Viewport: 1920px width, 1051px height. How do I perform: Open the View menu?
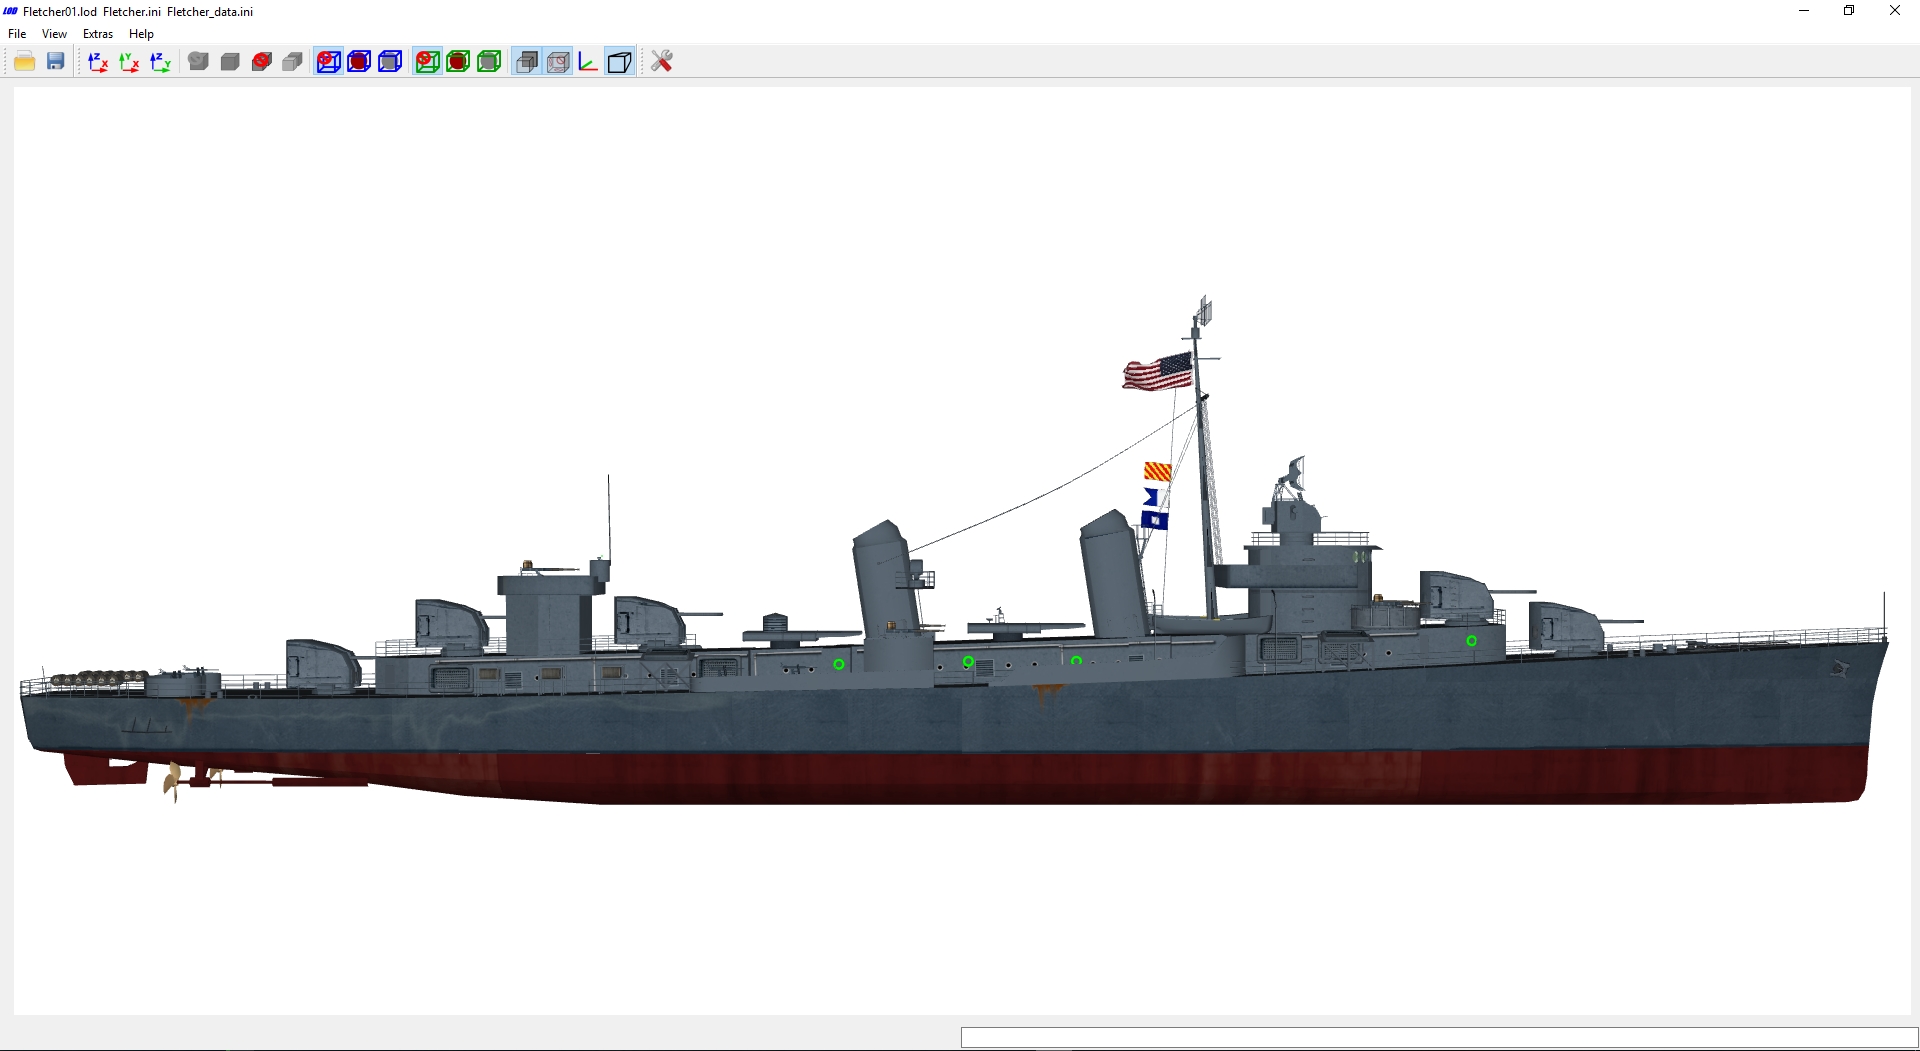tap(54, 34)
